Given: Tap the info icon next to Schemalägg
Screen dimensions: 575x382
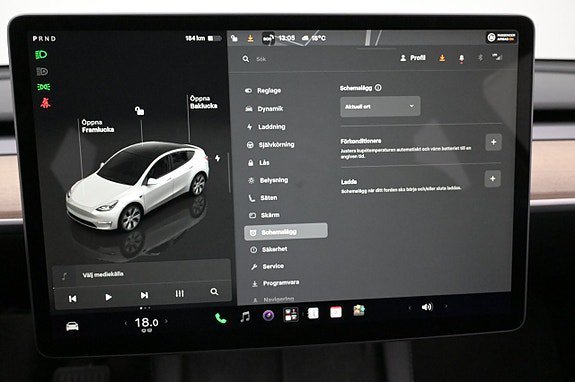Looking at the screenshot, I should tap(378, 88).
